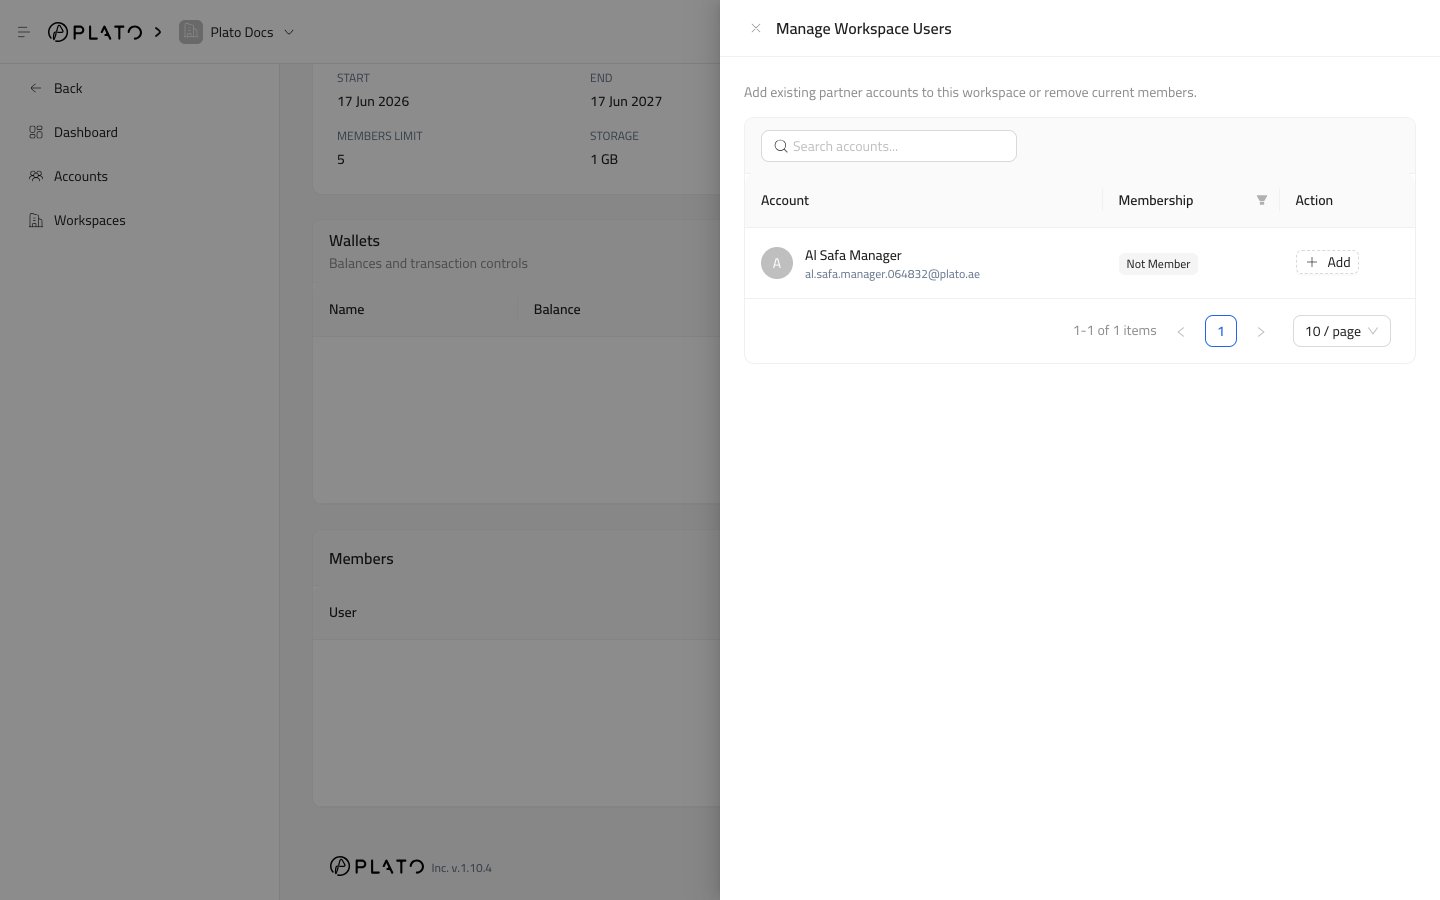
Task: Click the Inc. v.1.10.4 version text
Action: [x=462, y=868]
